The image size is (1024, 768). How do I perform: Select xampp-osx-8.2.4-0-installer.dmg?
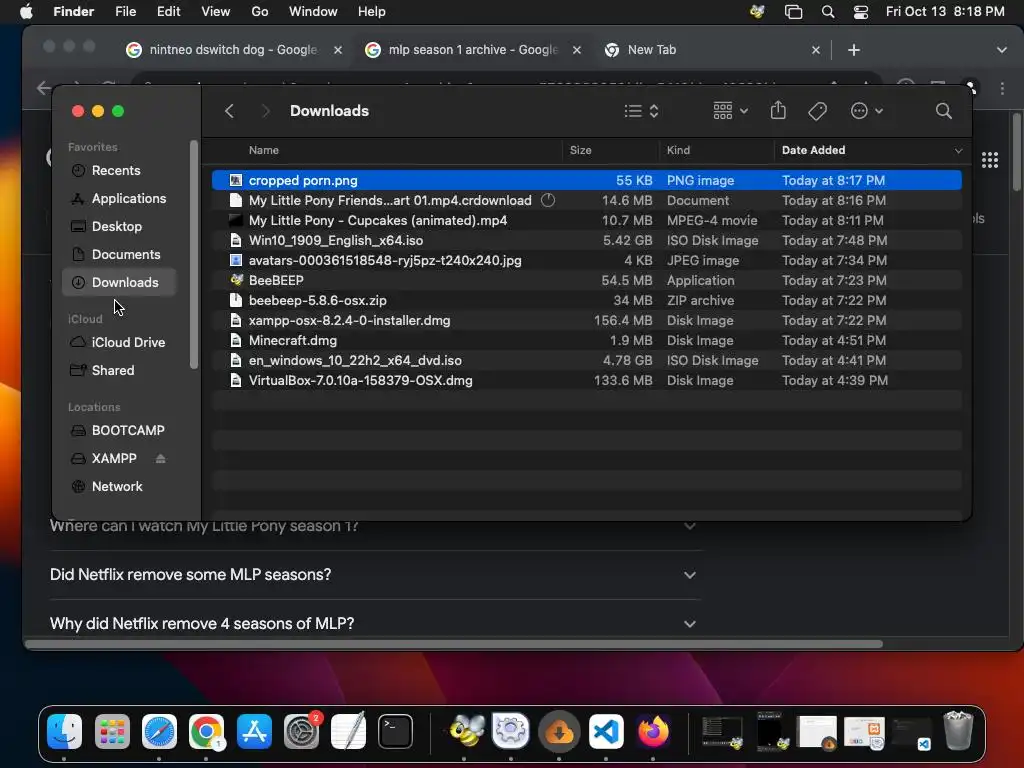[586, 321]
